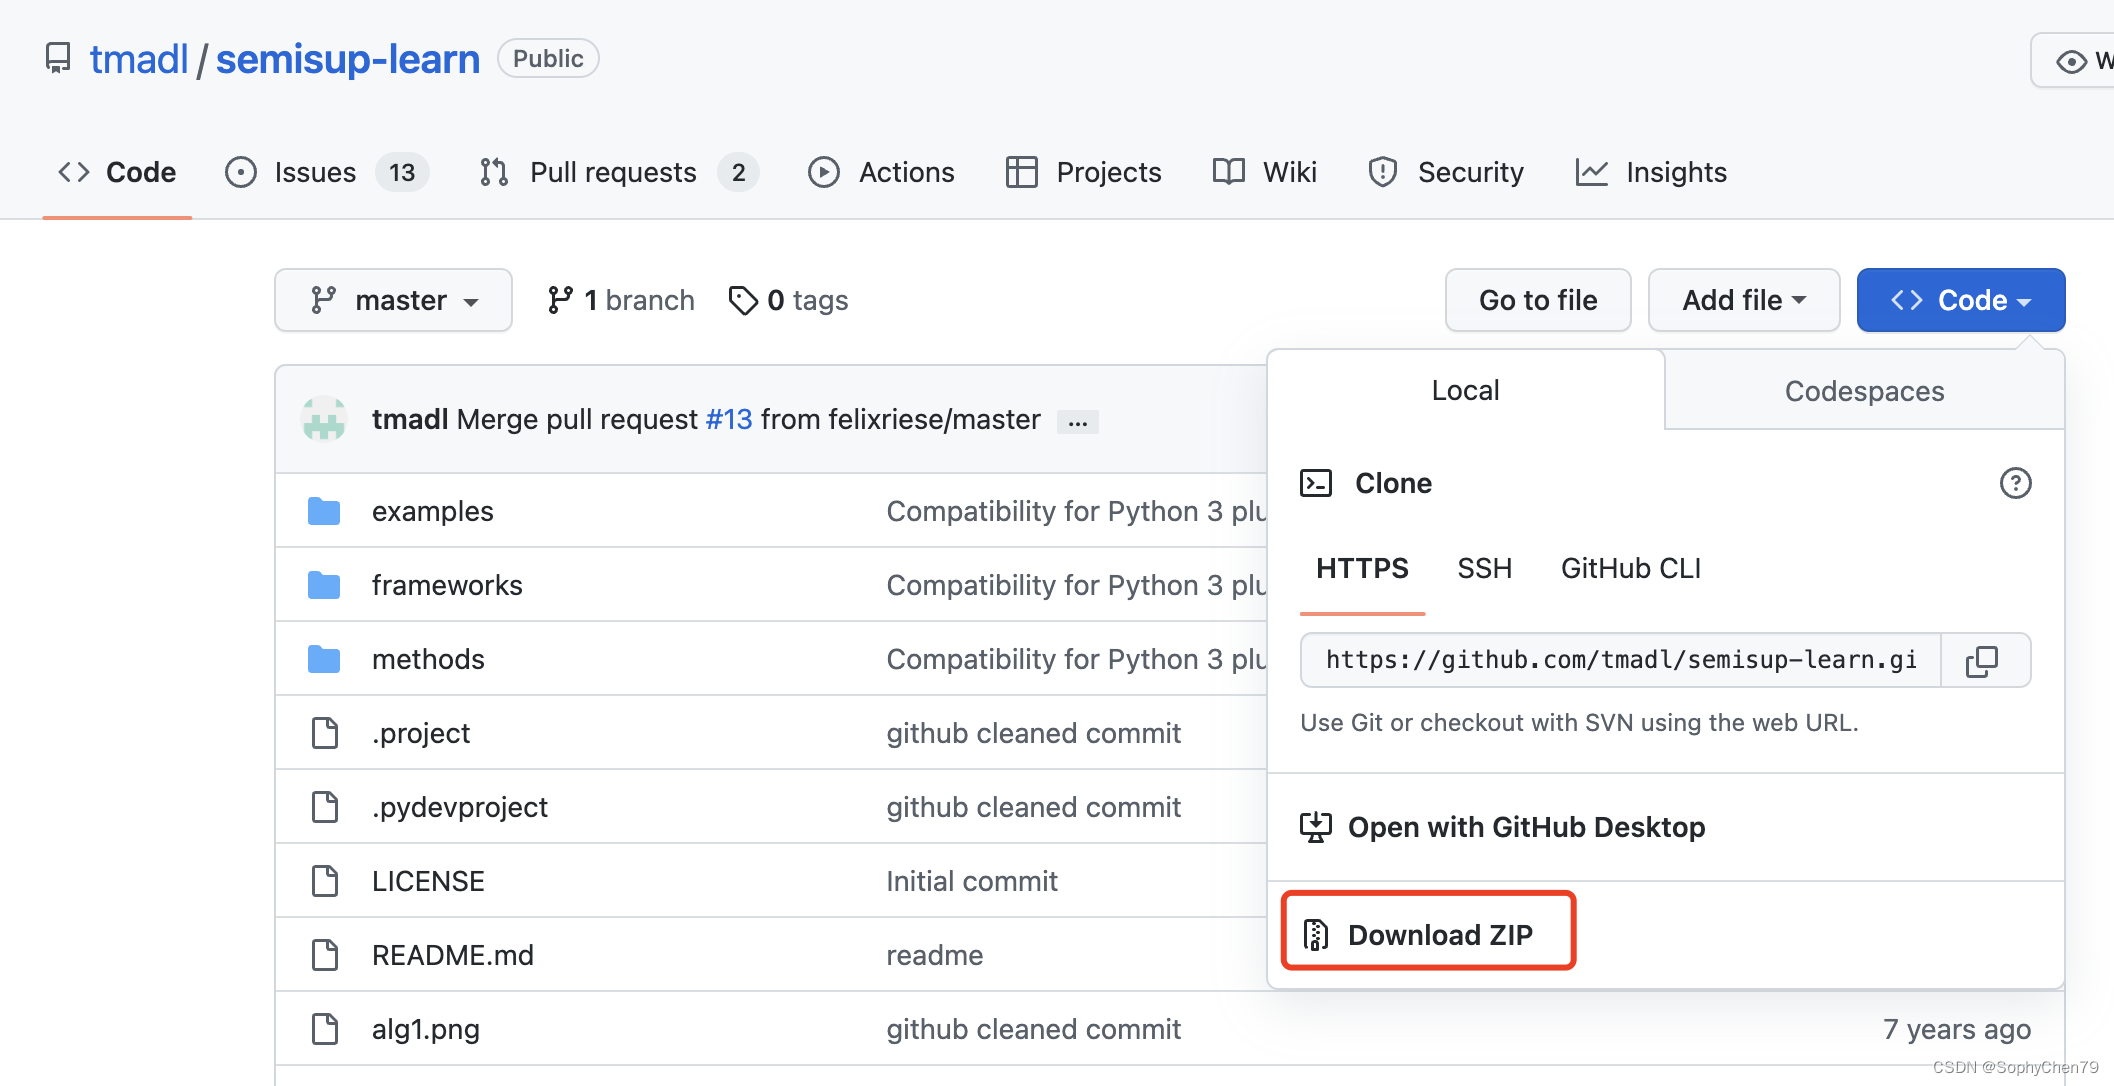2114x1086 pixels.
Task: Open the alg1.png github cleaned commit message
Action: point(1034,1029)
